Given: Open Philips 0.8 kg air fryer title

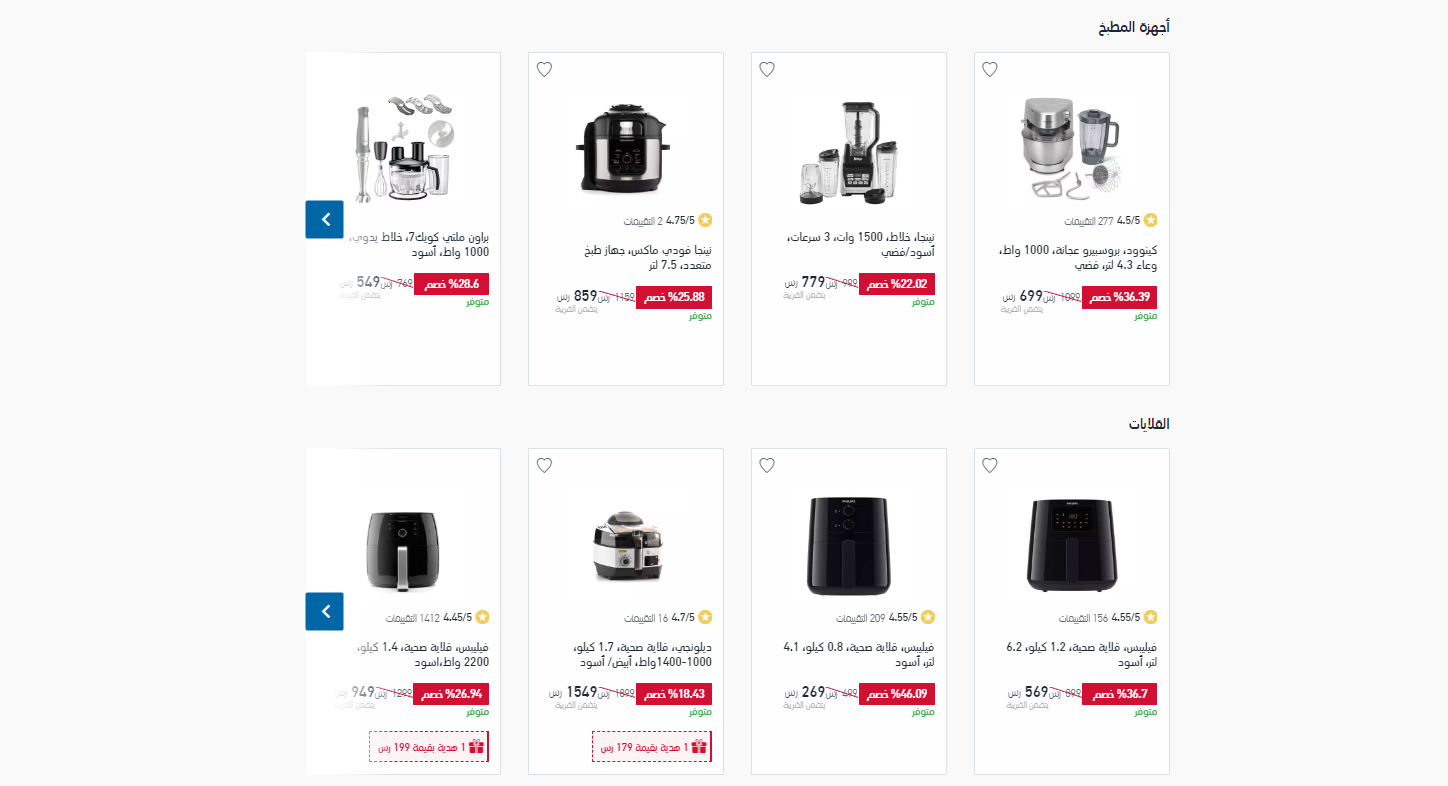Looking at the screenshot, I should pos(858,654).
